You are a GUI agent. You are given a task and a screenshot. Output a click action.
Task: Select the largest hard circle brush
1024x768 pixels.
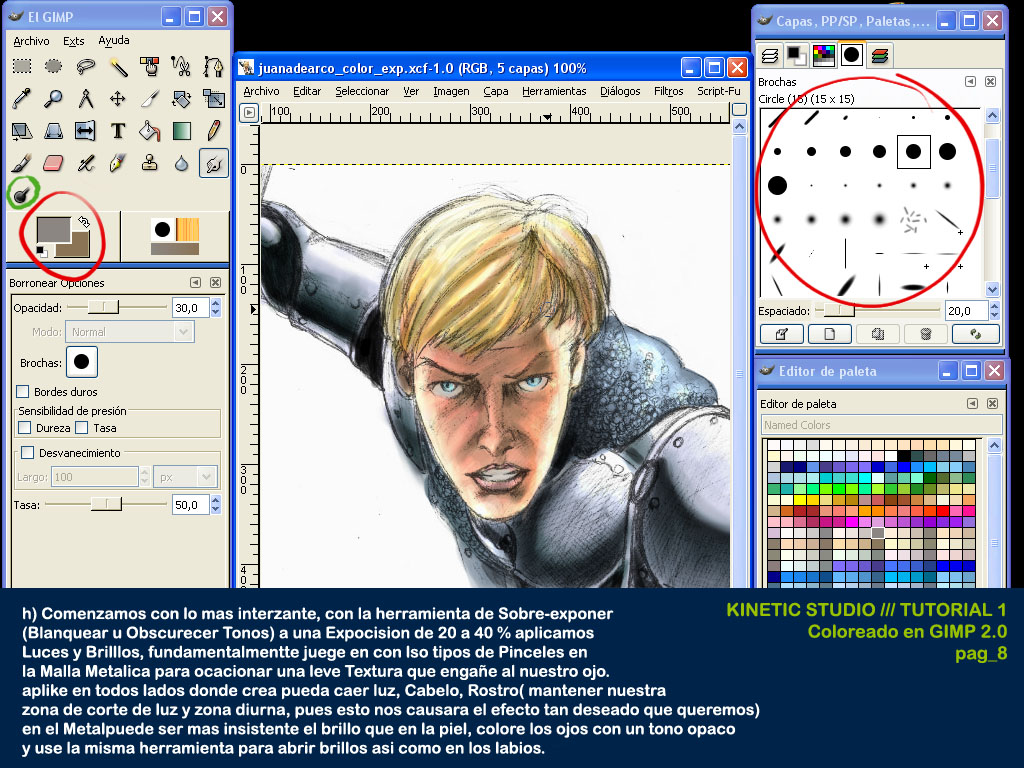(777, 185)
